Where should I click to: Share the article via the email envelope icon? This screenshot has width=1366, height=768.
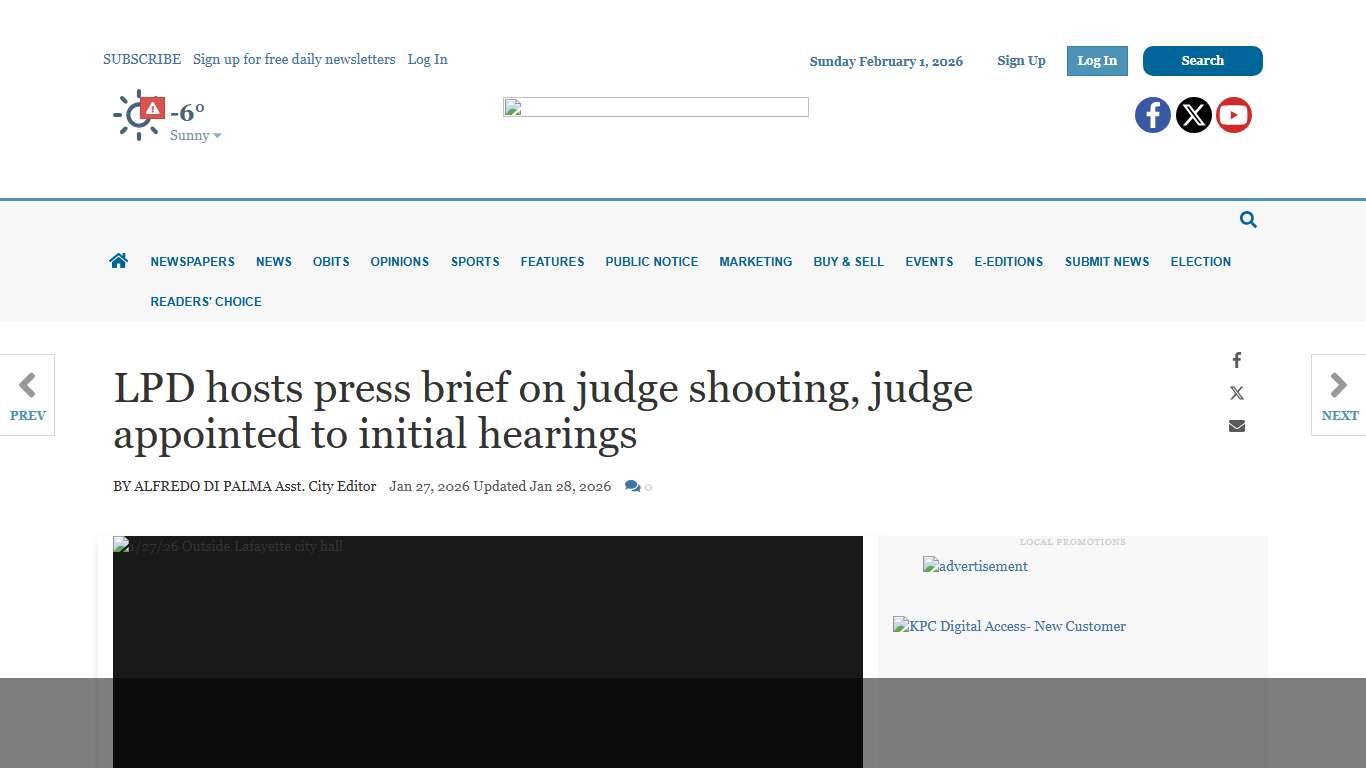pyautogui.click(x=1236, y=425)
